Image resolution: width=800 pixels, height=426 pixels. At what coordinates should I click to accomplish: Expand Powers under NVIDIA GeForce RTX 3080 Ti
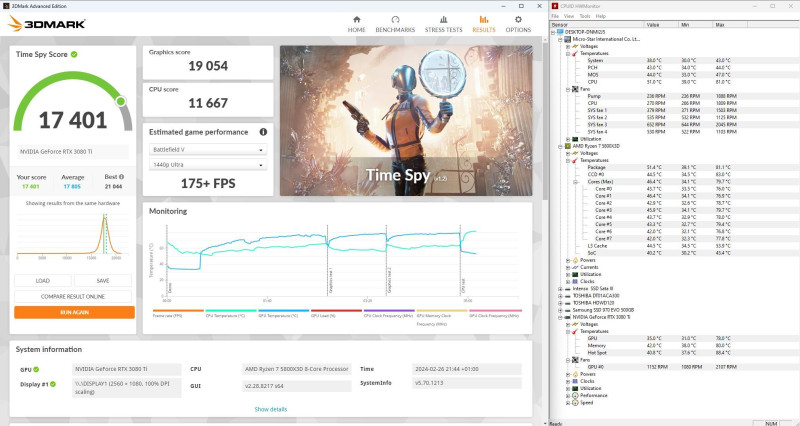(x=568, y=374)
